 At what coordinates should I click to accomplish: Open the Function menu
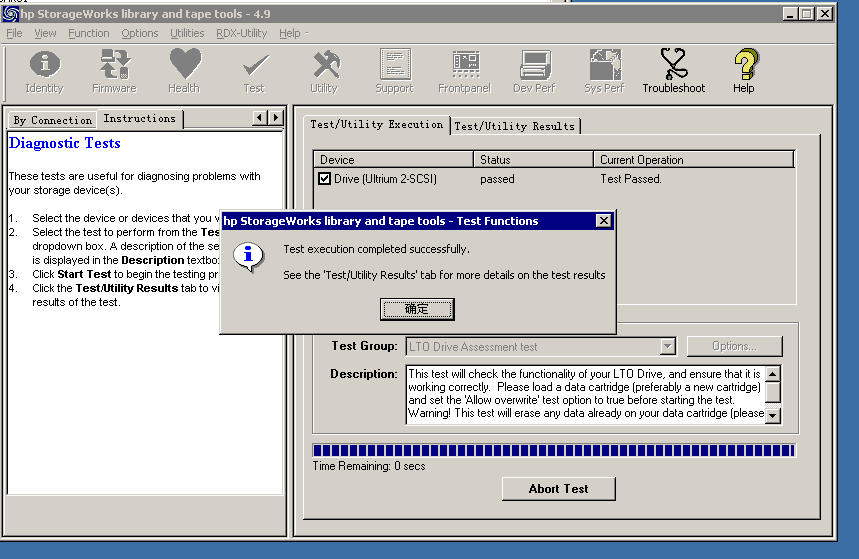point(89,33)
